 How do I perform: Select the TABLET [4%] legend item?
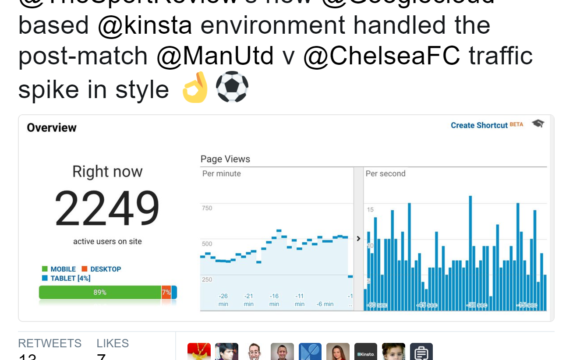click(66, 278)
